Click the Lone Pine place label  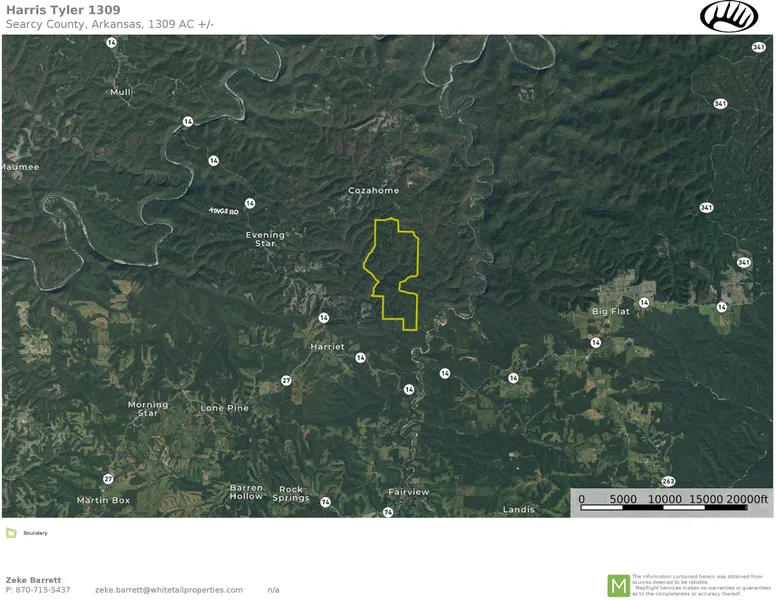pyautogui.click(x=224, y=408)
